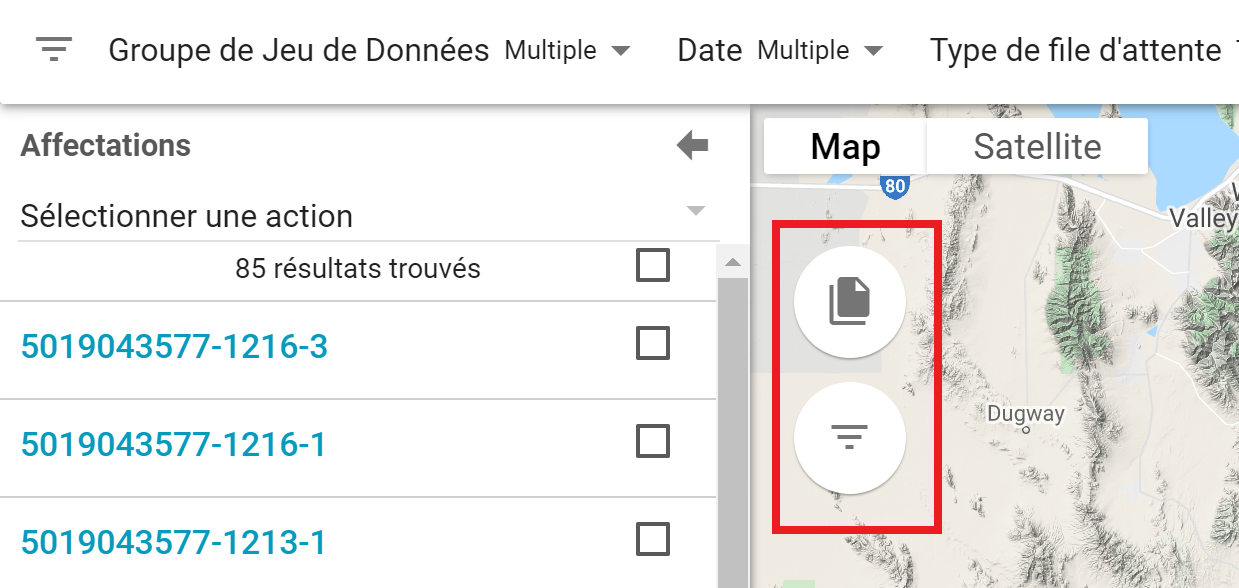Open assignment link 5019043577-1216-3
1239x588 pixels.
tap(174, 346)
